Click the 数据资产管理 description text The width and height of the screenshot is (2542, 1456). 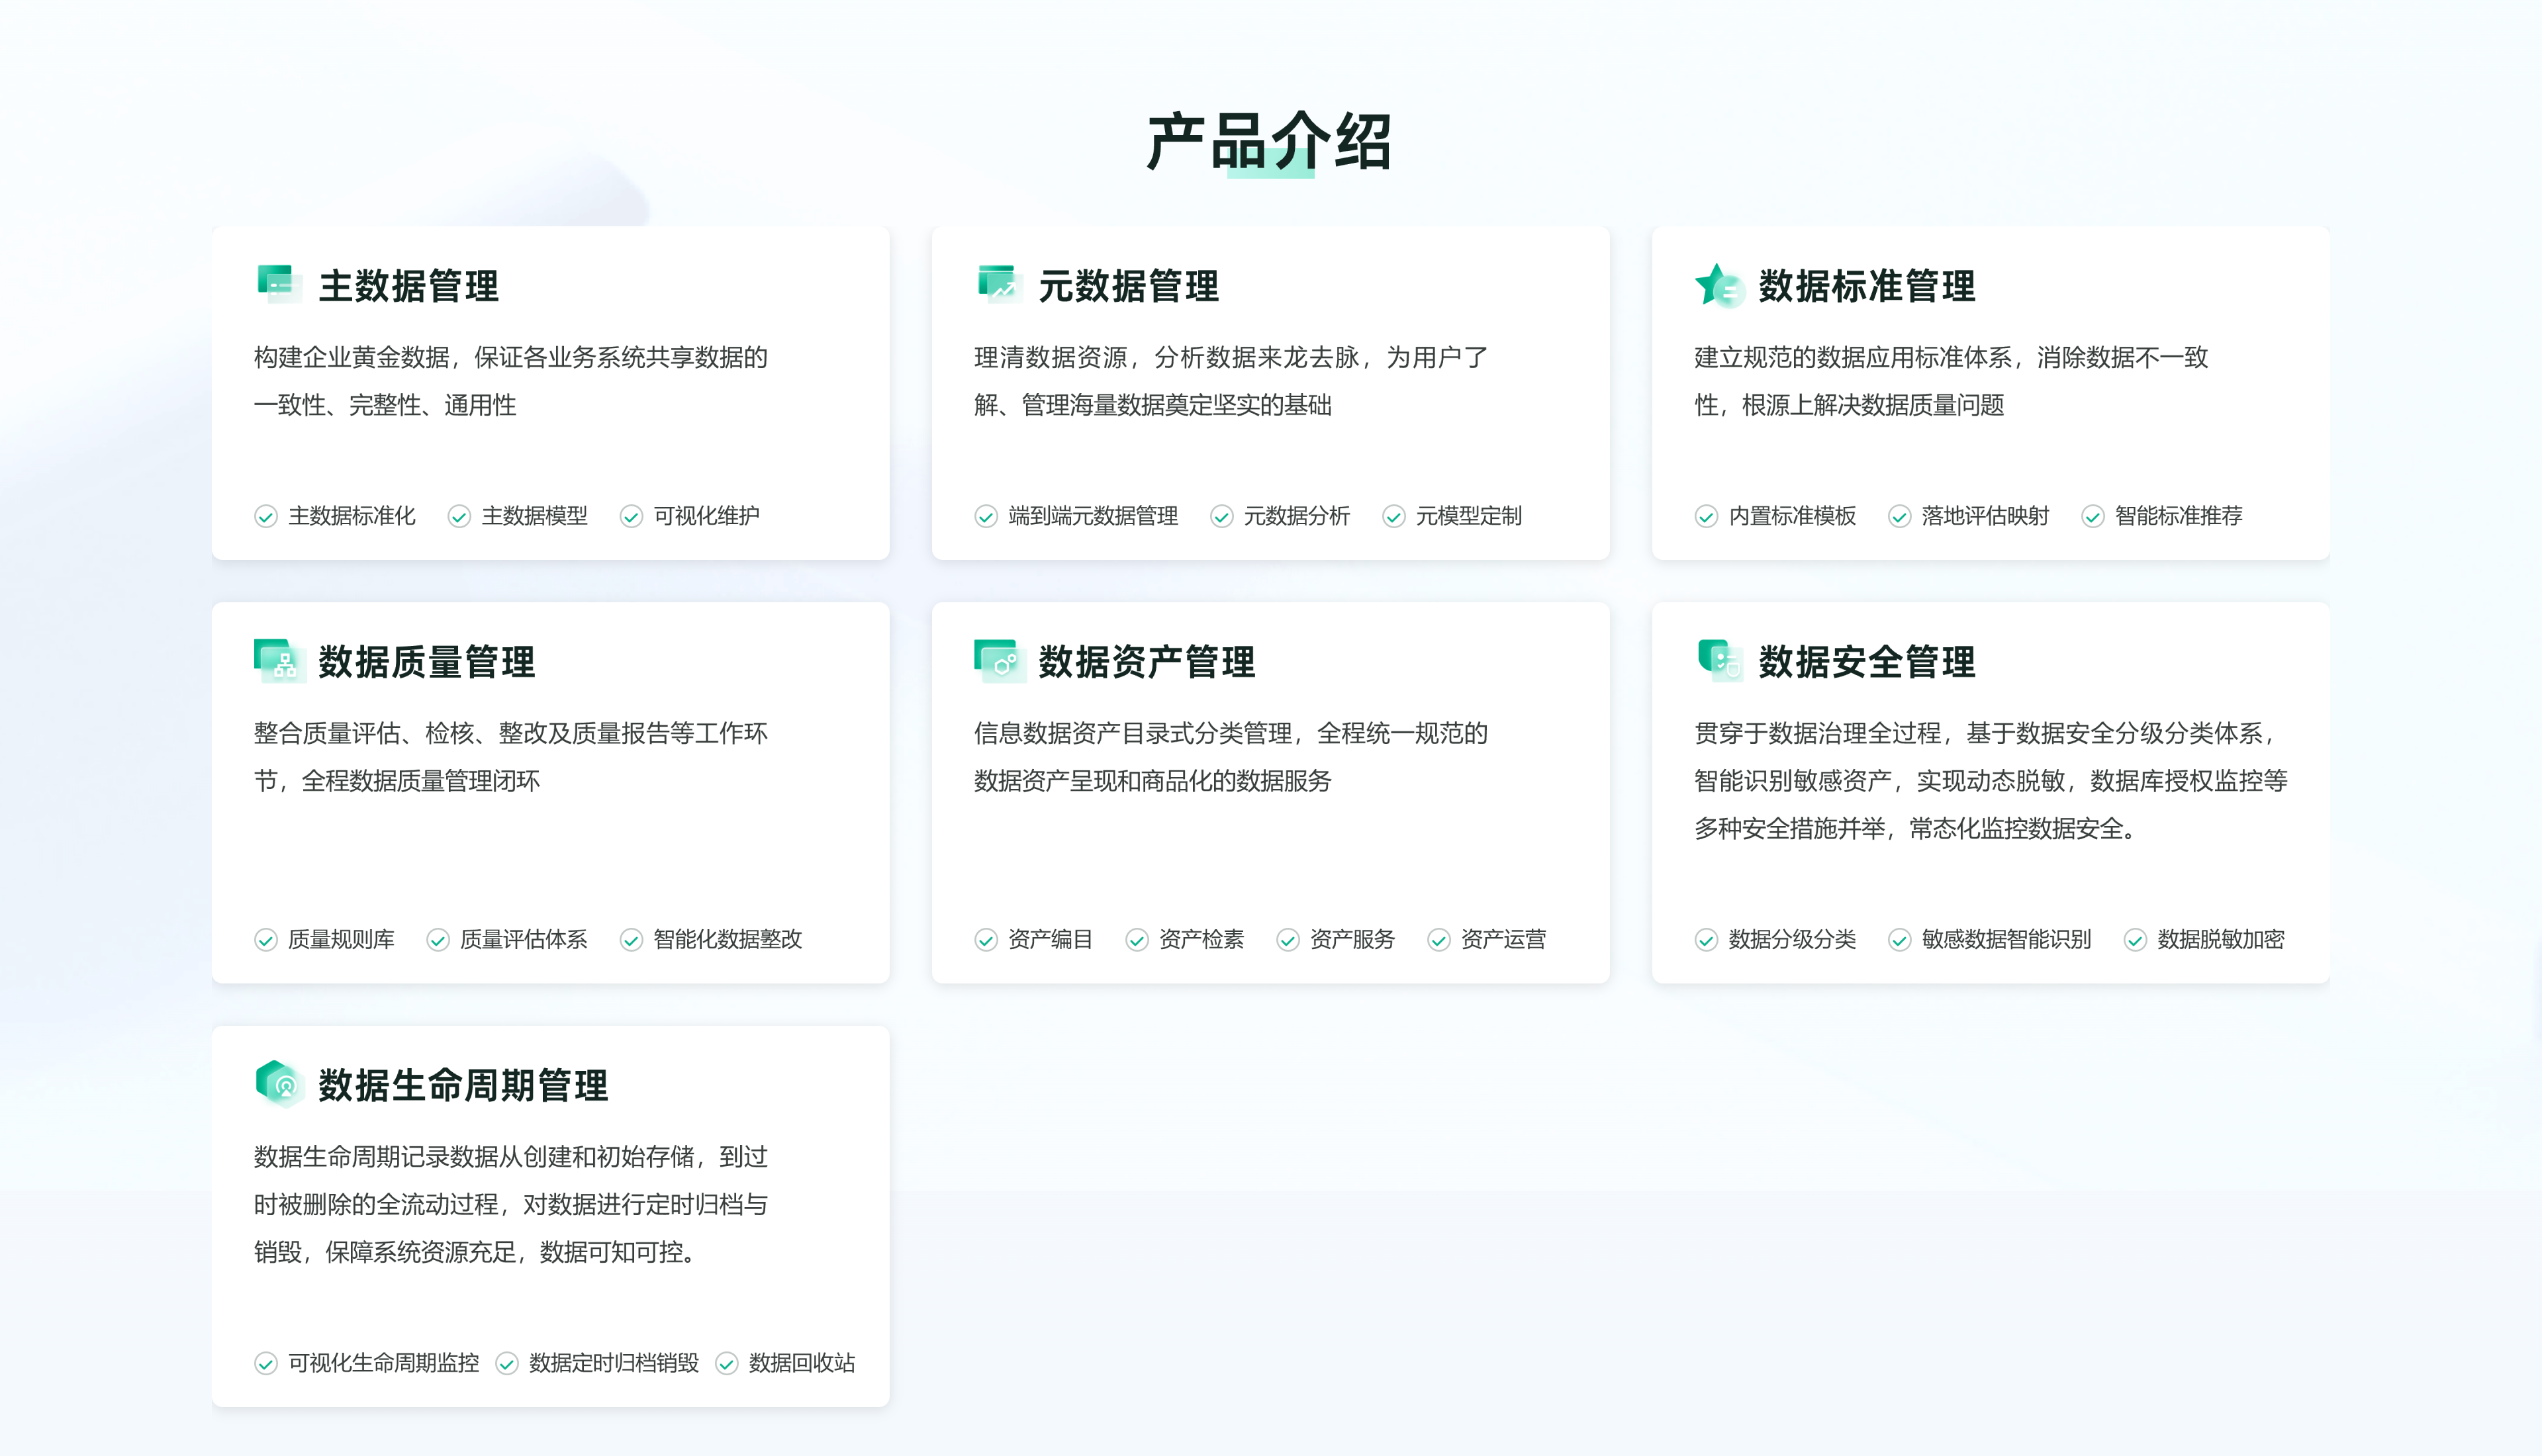(x=1230, y=757)
